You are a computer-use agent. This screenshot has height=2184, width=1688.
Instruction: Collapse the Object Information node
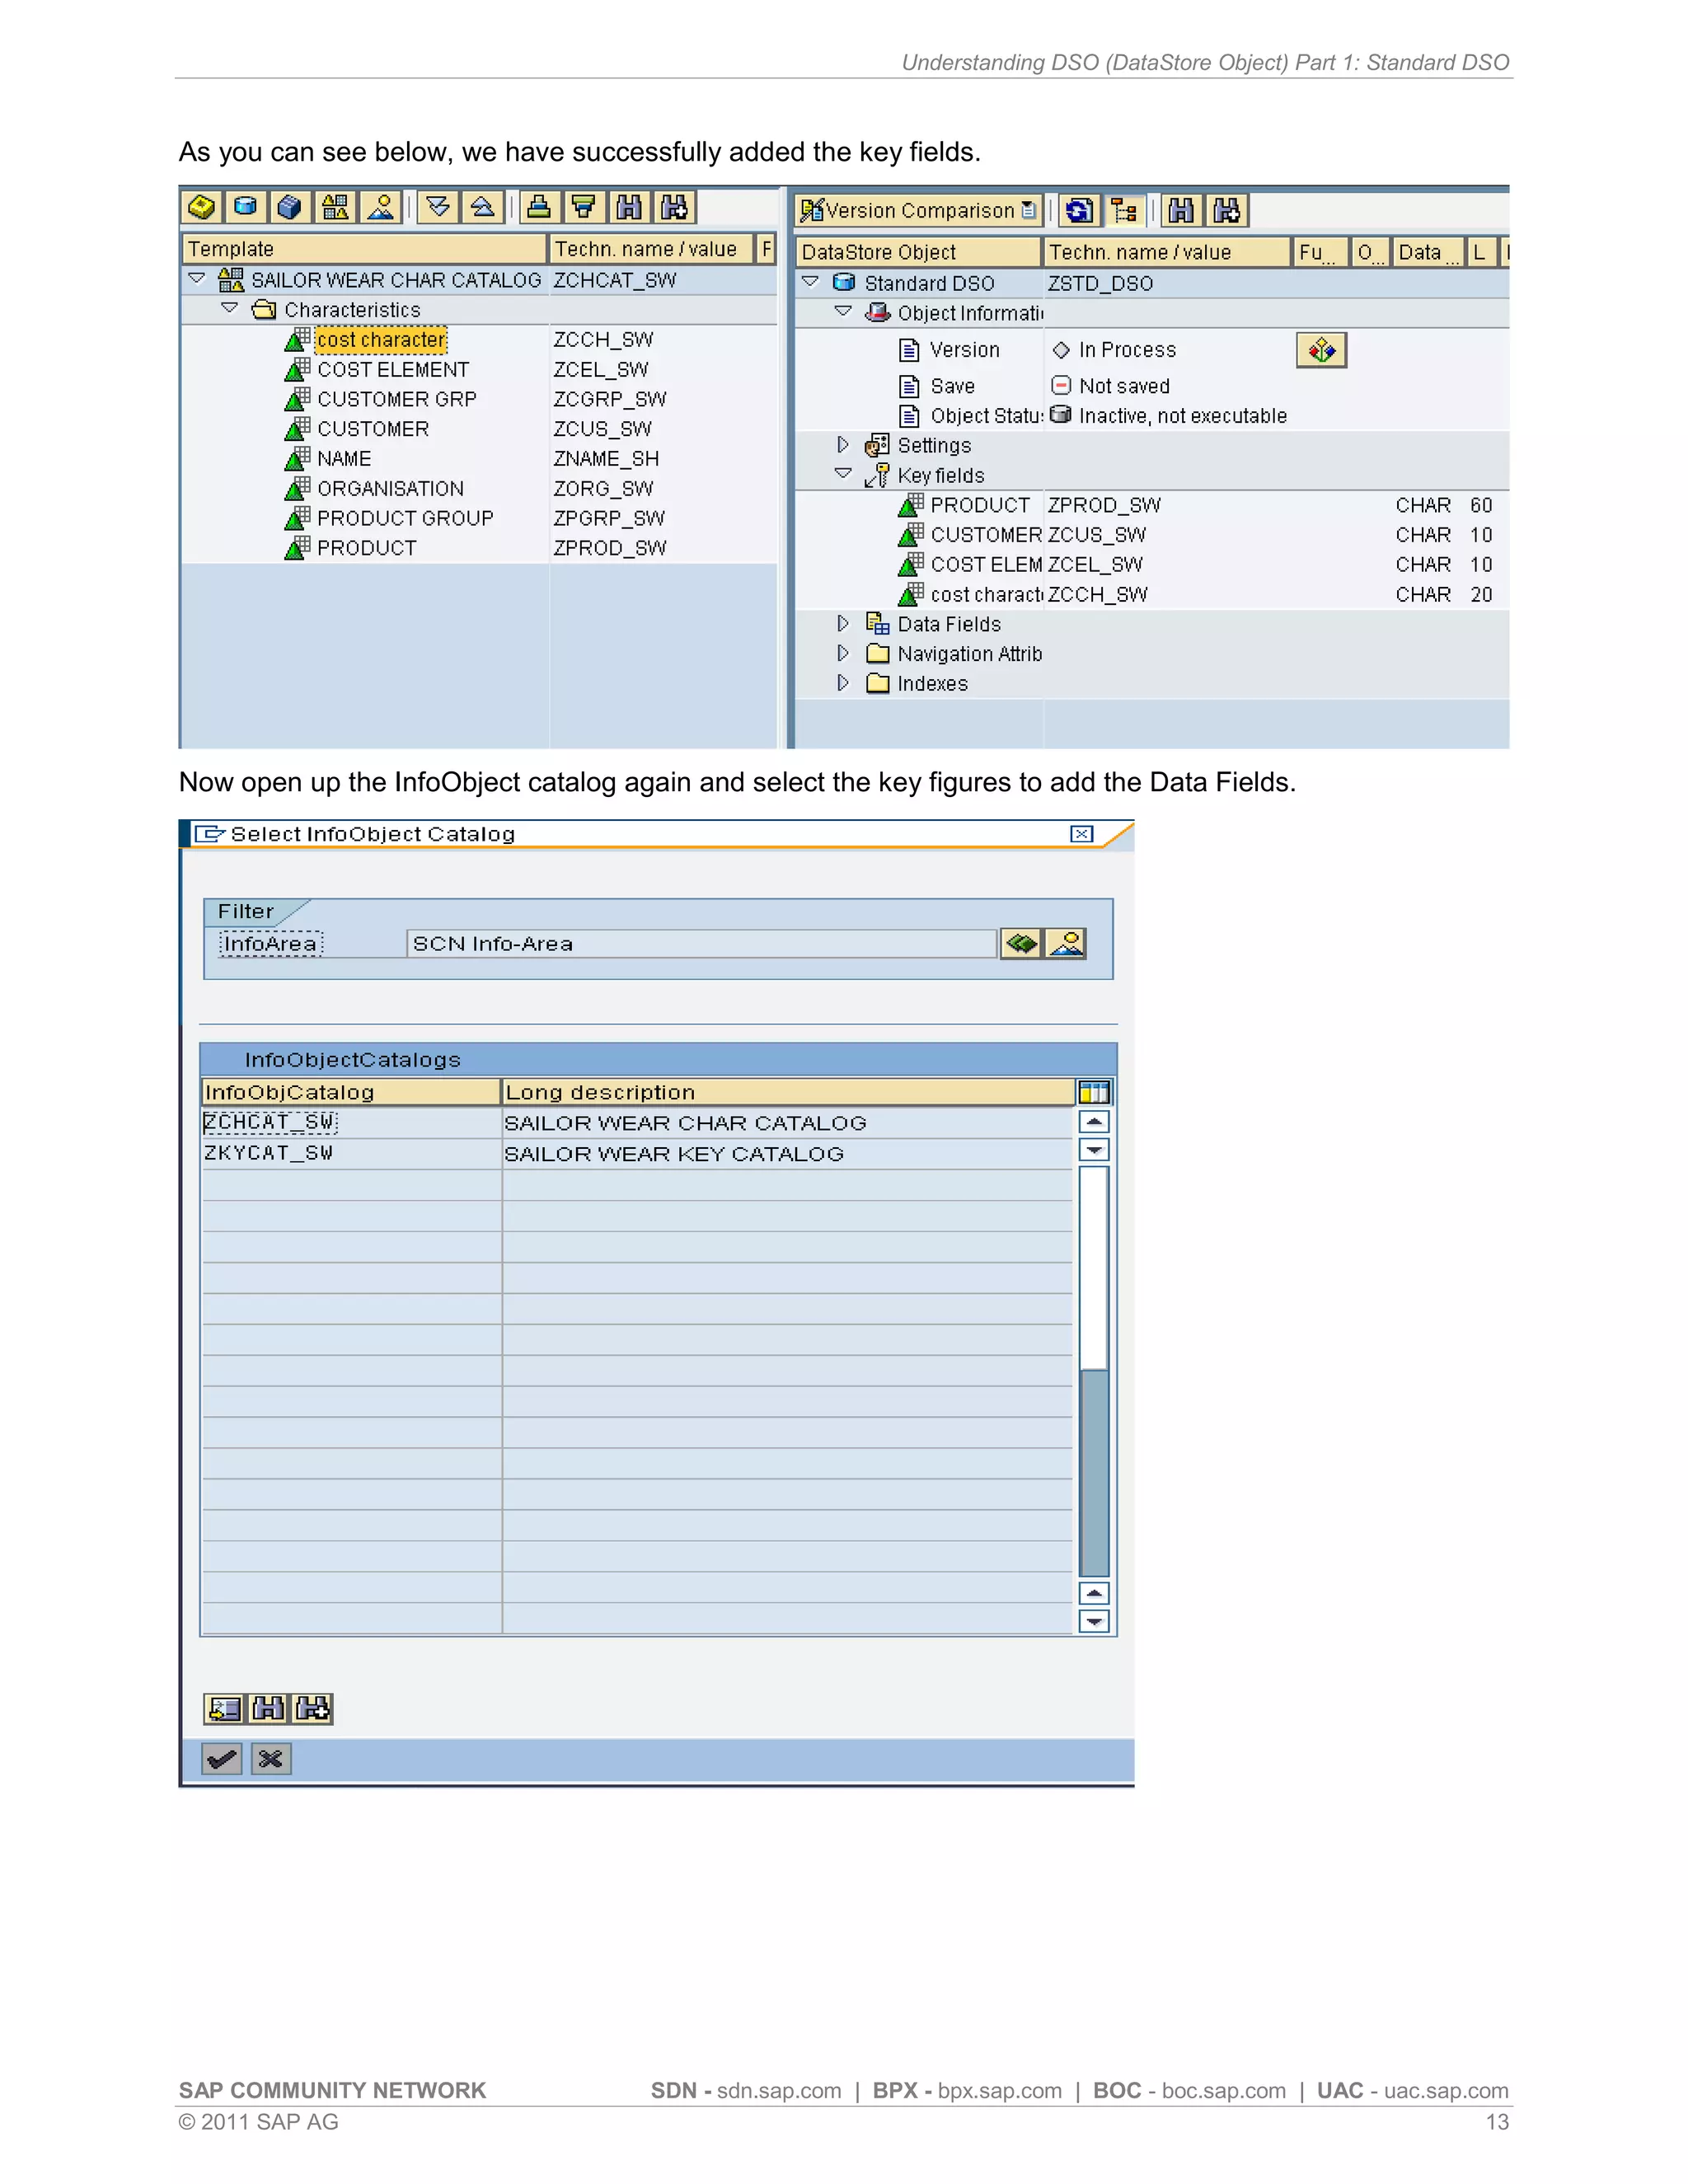[x=844, y=312]
